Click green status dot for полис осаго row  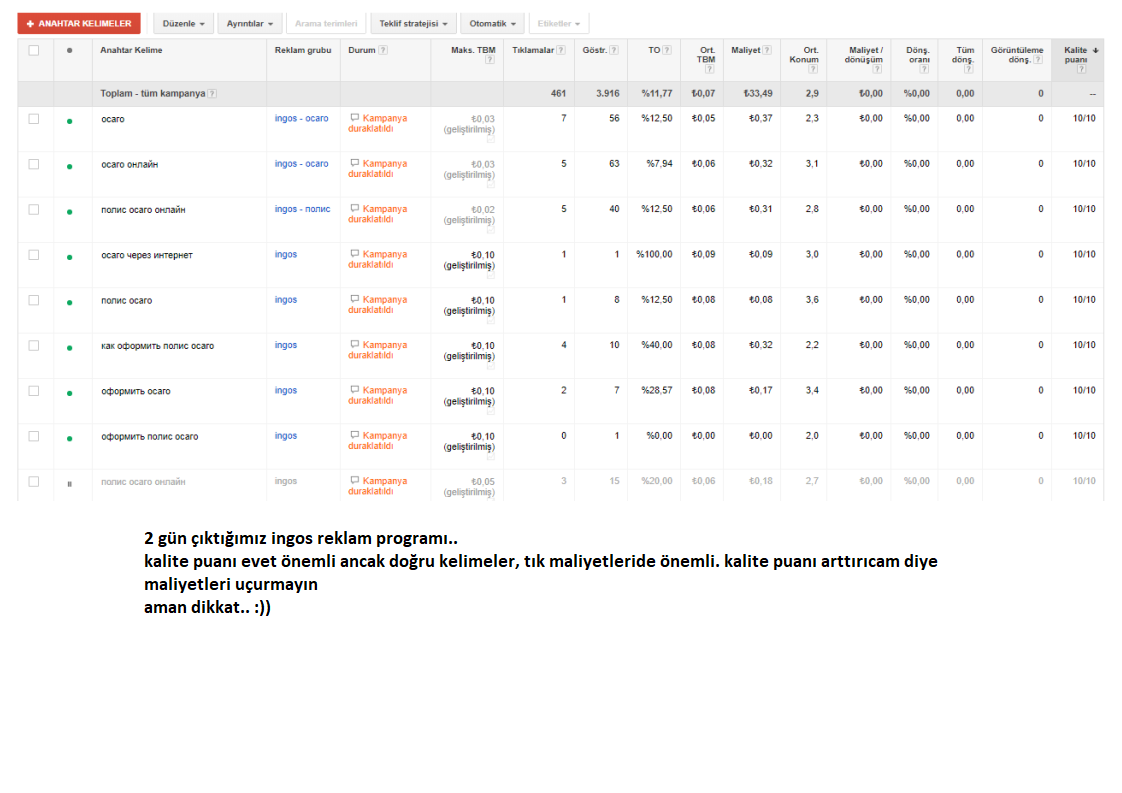click(x=69, y=303)
